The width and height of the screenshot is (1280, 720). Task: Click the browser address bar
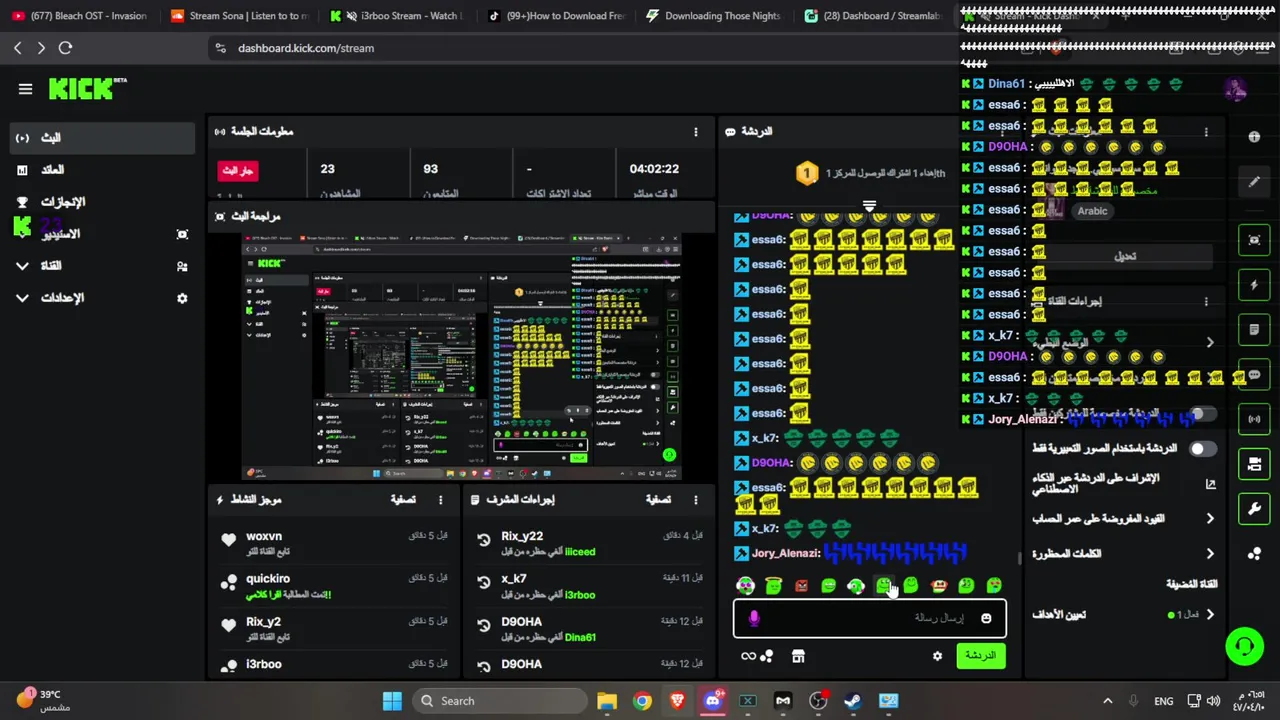tap(580, 48)
